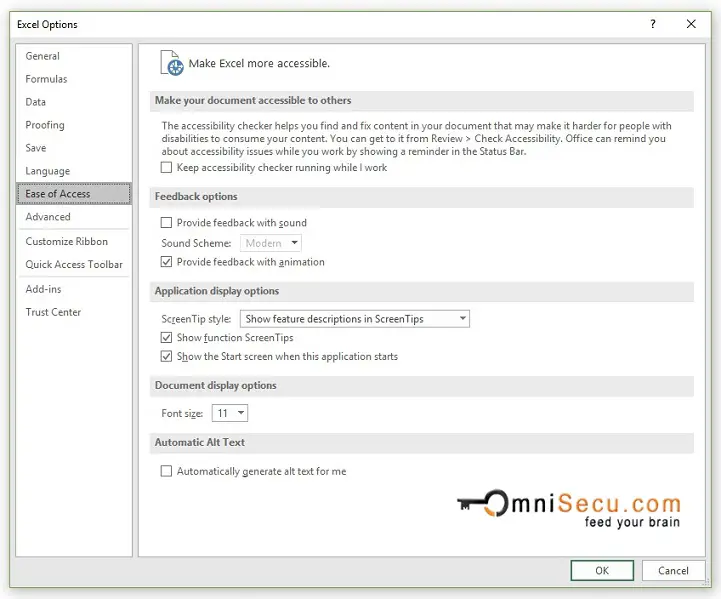Viewport: 721px width, 599px height.
Task: Enable Keep accessibility checker running while I work
Action: [x=166, y=167]
